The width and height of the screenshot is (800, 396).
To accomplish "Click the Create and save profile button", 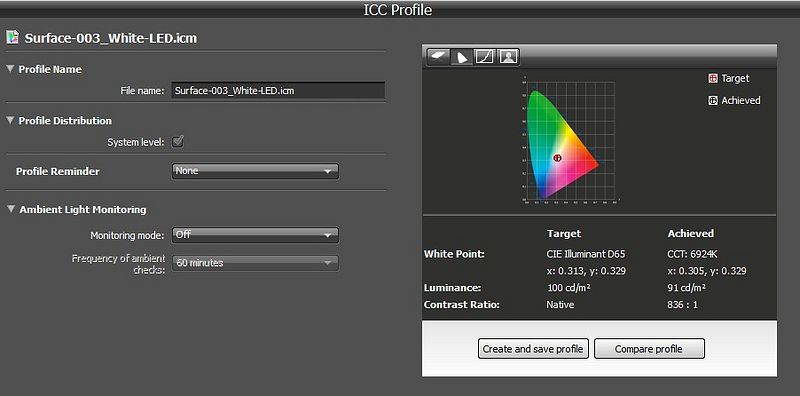I will (x=533, y=349).
